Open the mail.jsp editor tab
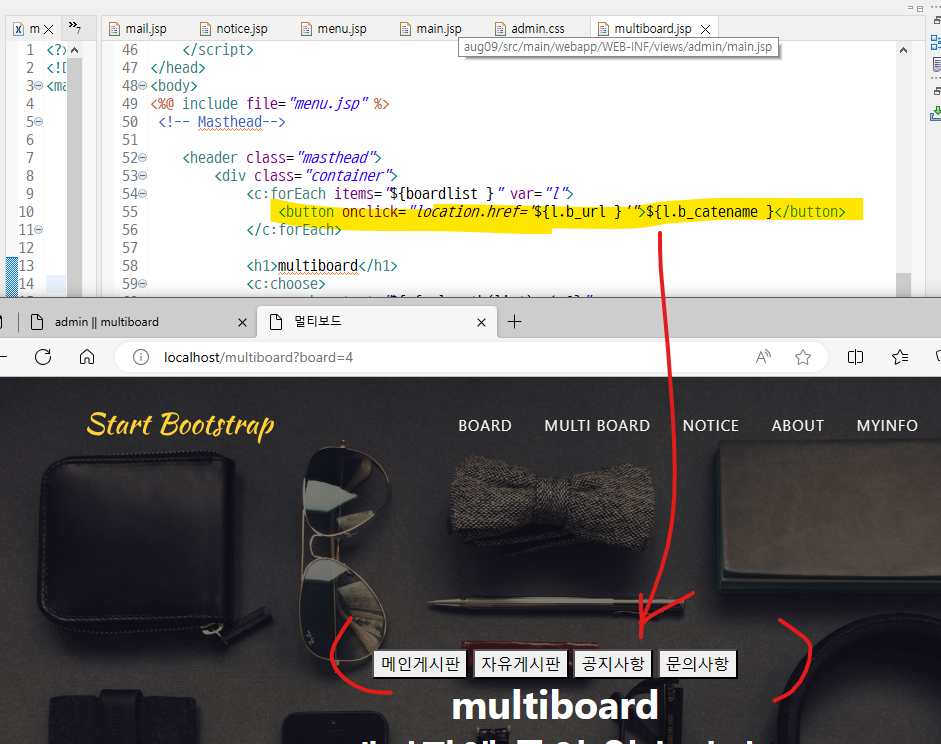Image resolution: width=941 pixels, height=744 pixels. click(x=137, y=28)
